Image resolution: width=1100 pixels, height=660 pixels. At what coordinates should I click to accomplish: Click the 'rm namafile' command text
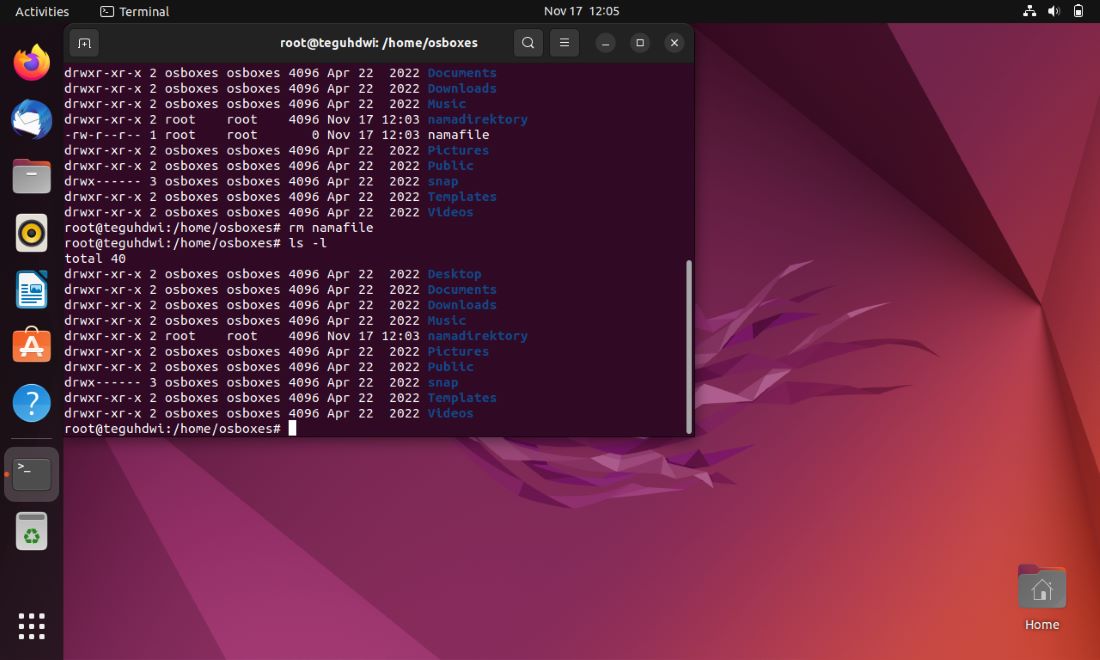(330, 227)
